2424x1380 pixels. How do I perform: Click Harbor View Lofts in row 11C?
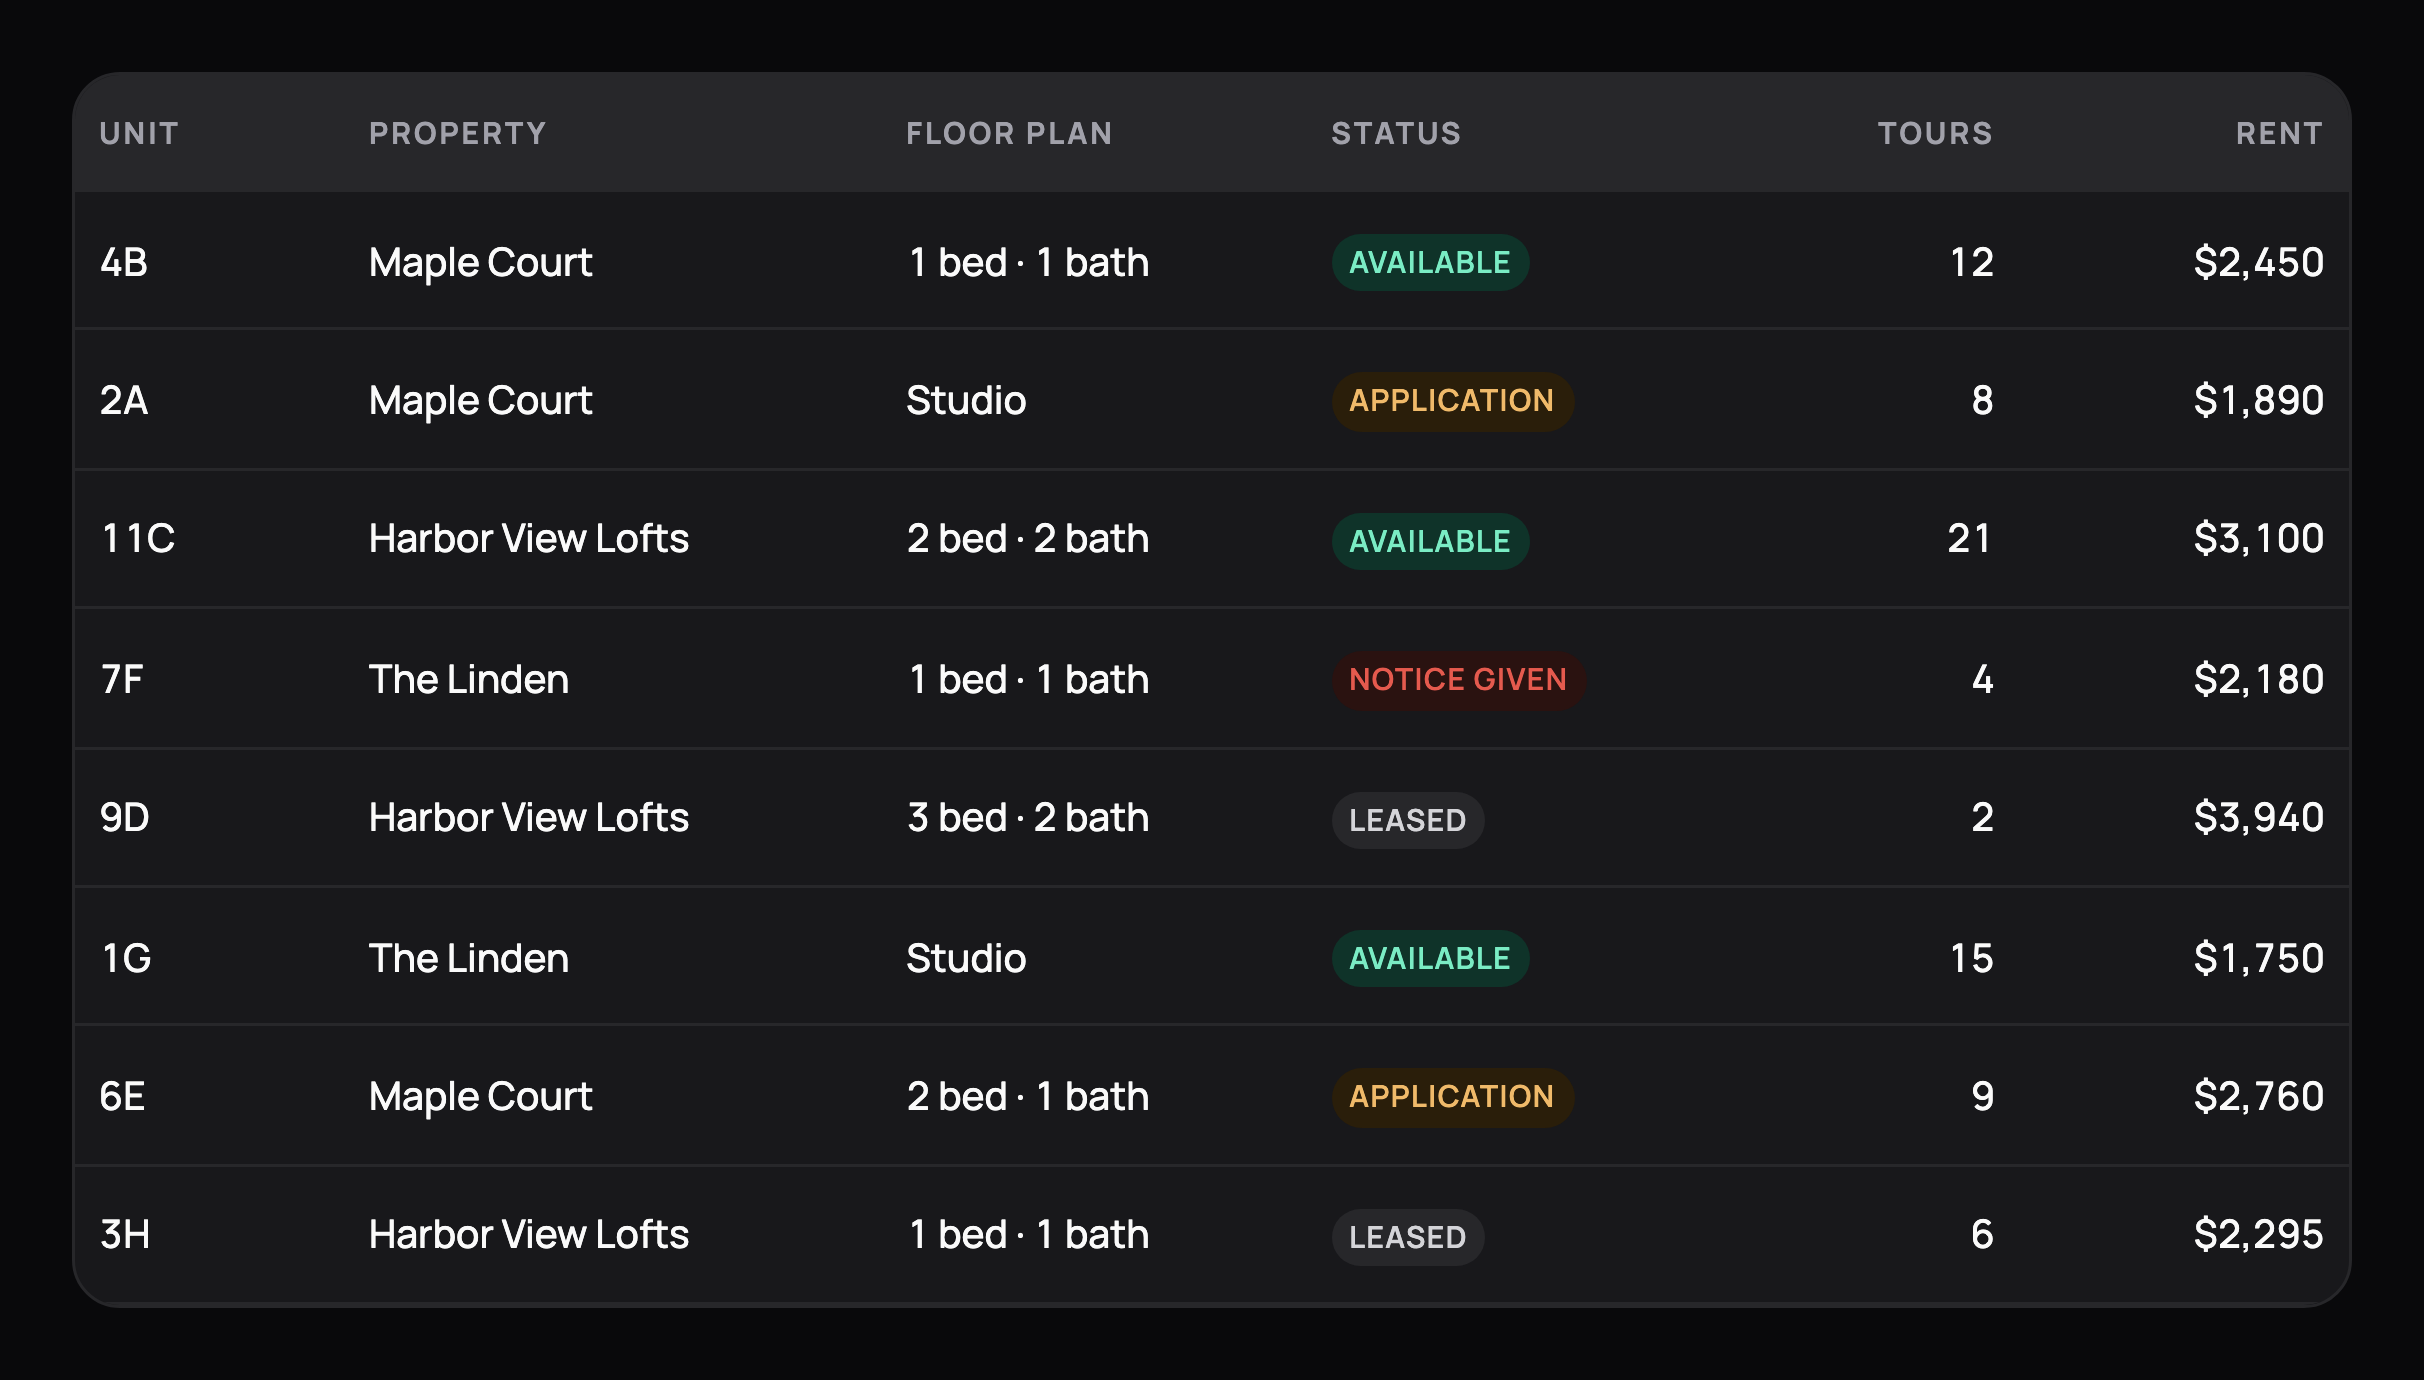[x=529, y=538]
